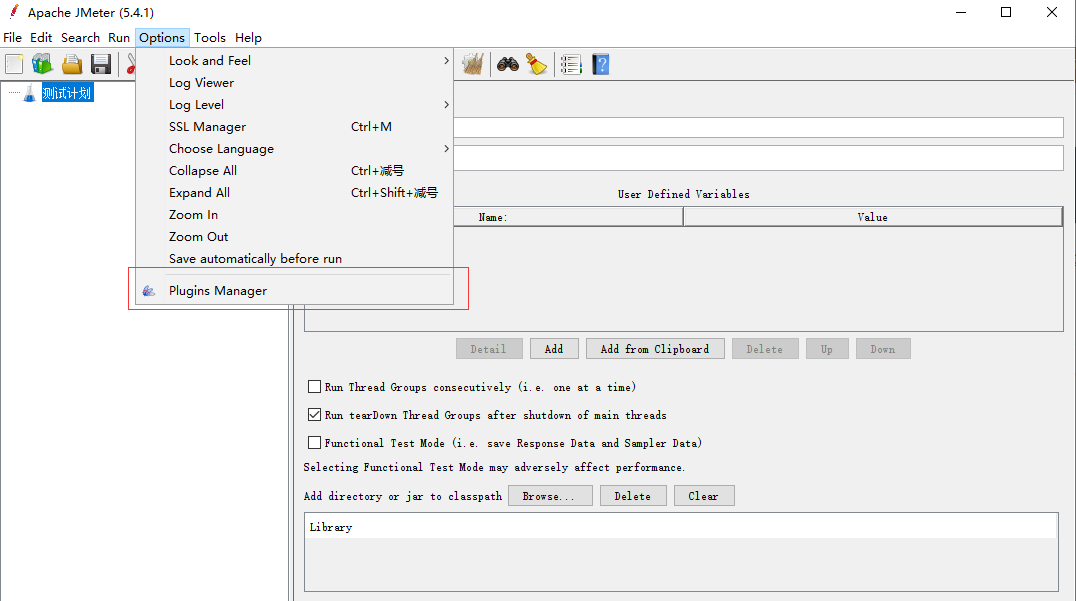The width and height of the screenshot is (1076, 601).
Task: Choose Zoom In option
Action: [x=294, y=214]
